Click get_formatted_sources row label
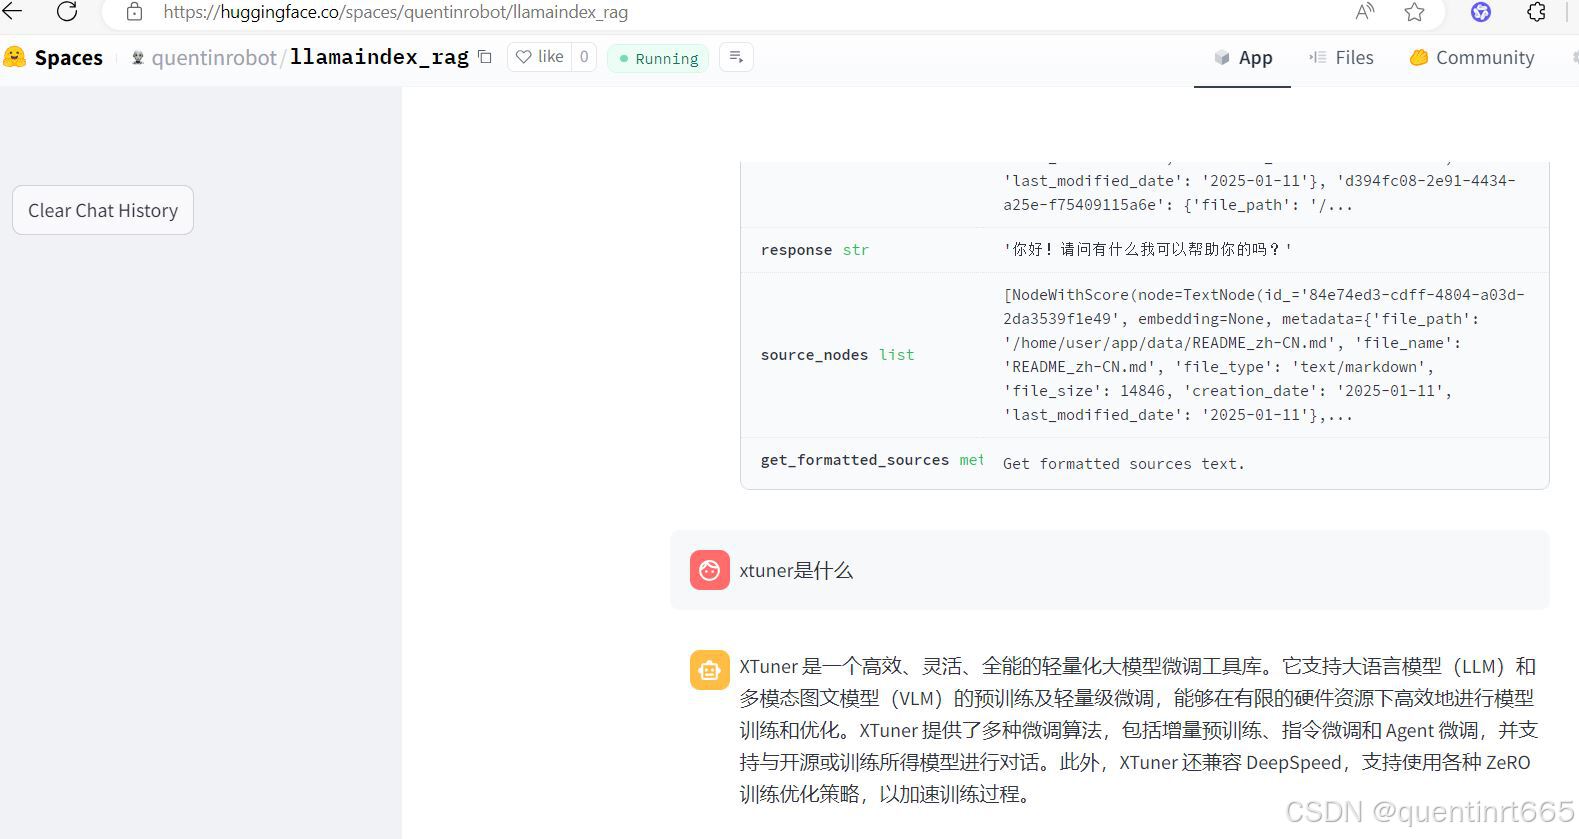 [871, 460]
